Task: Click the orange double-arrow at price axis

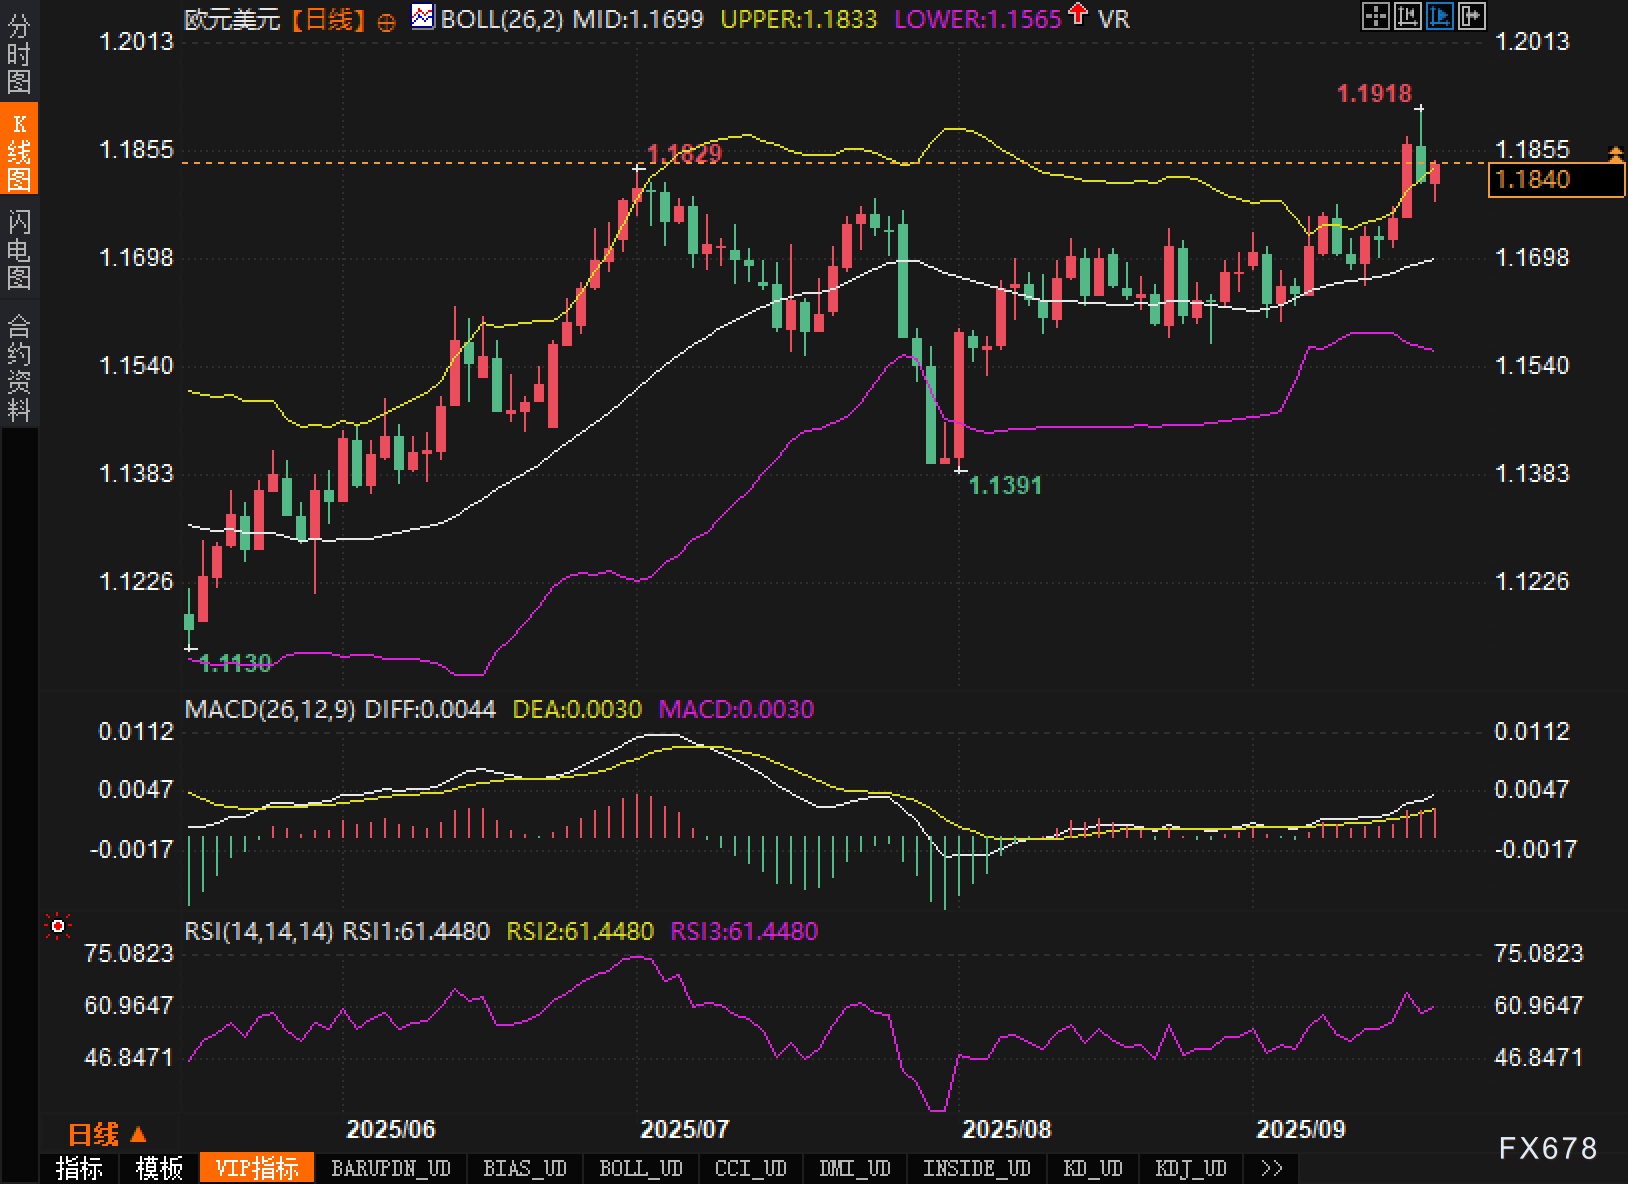Action: click(x=1615, y=153)
